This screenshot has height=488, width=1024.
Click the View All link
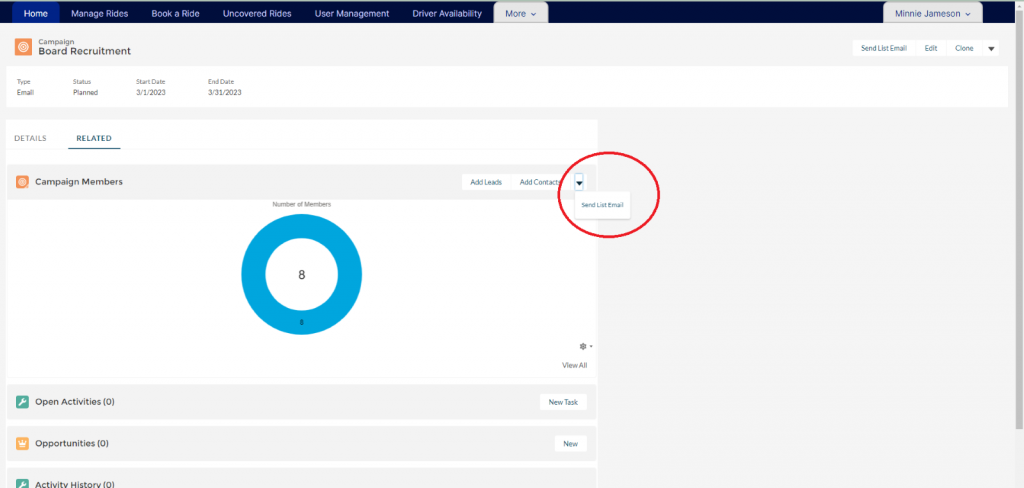tap(574, 365)
